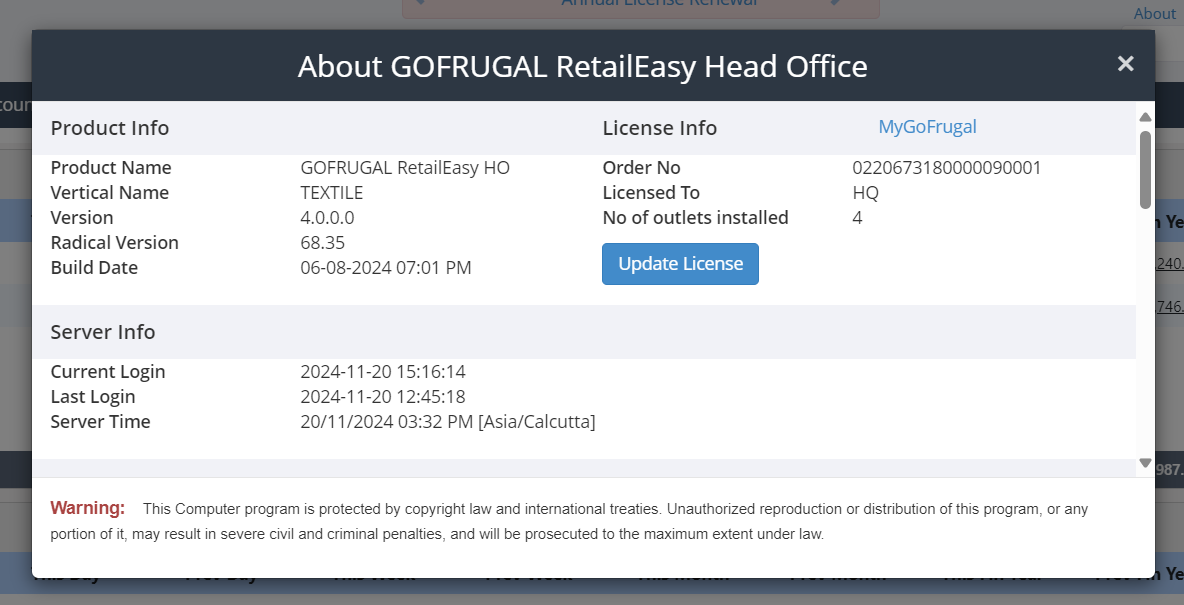Click the License Info section header
Screen dimensions: 1184x605
pos(659,128)
